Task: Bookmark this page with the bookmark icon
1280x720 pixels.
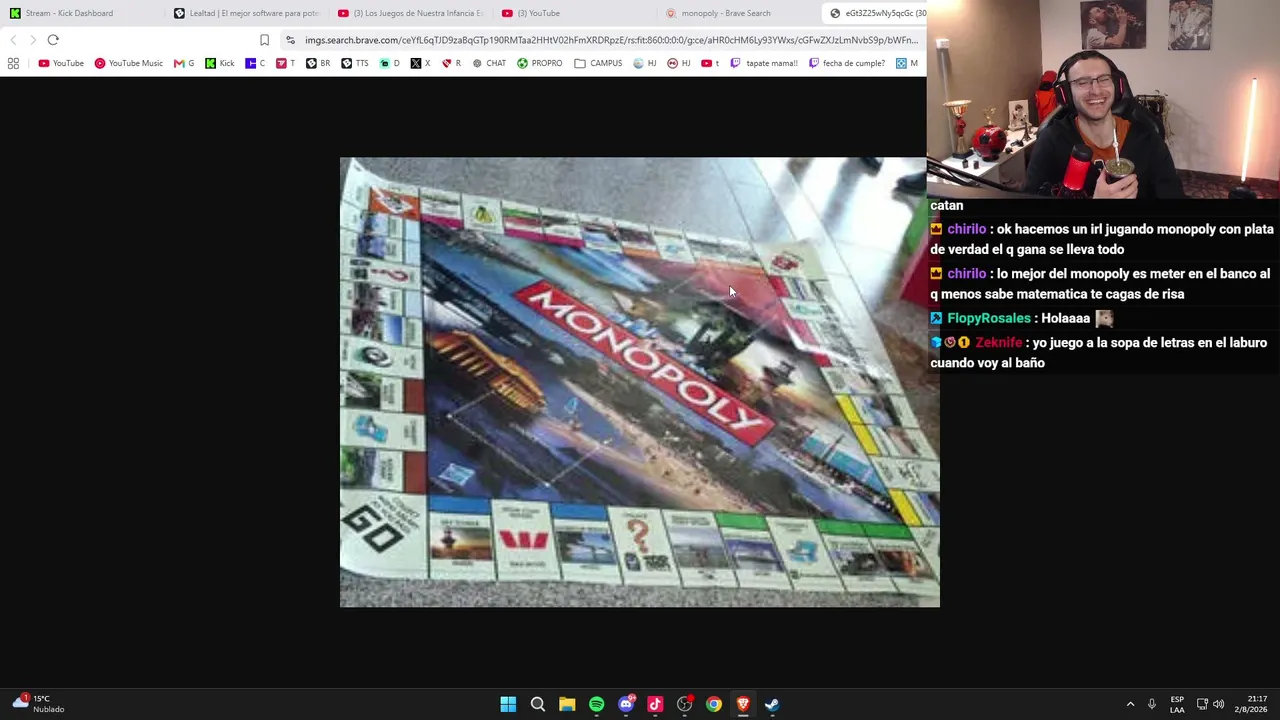Action: coord(264,40)
